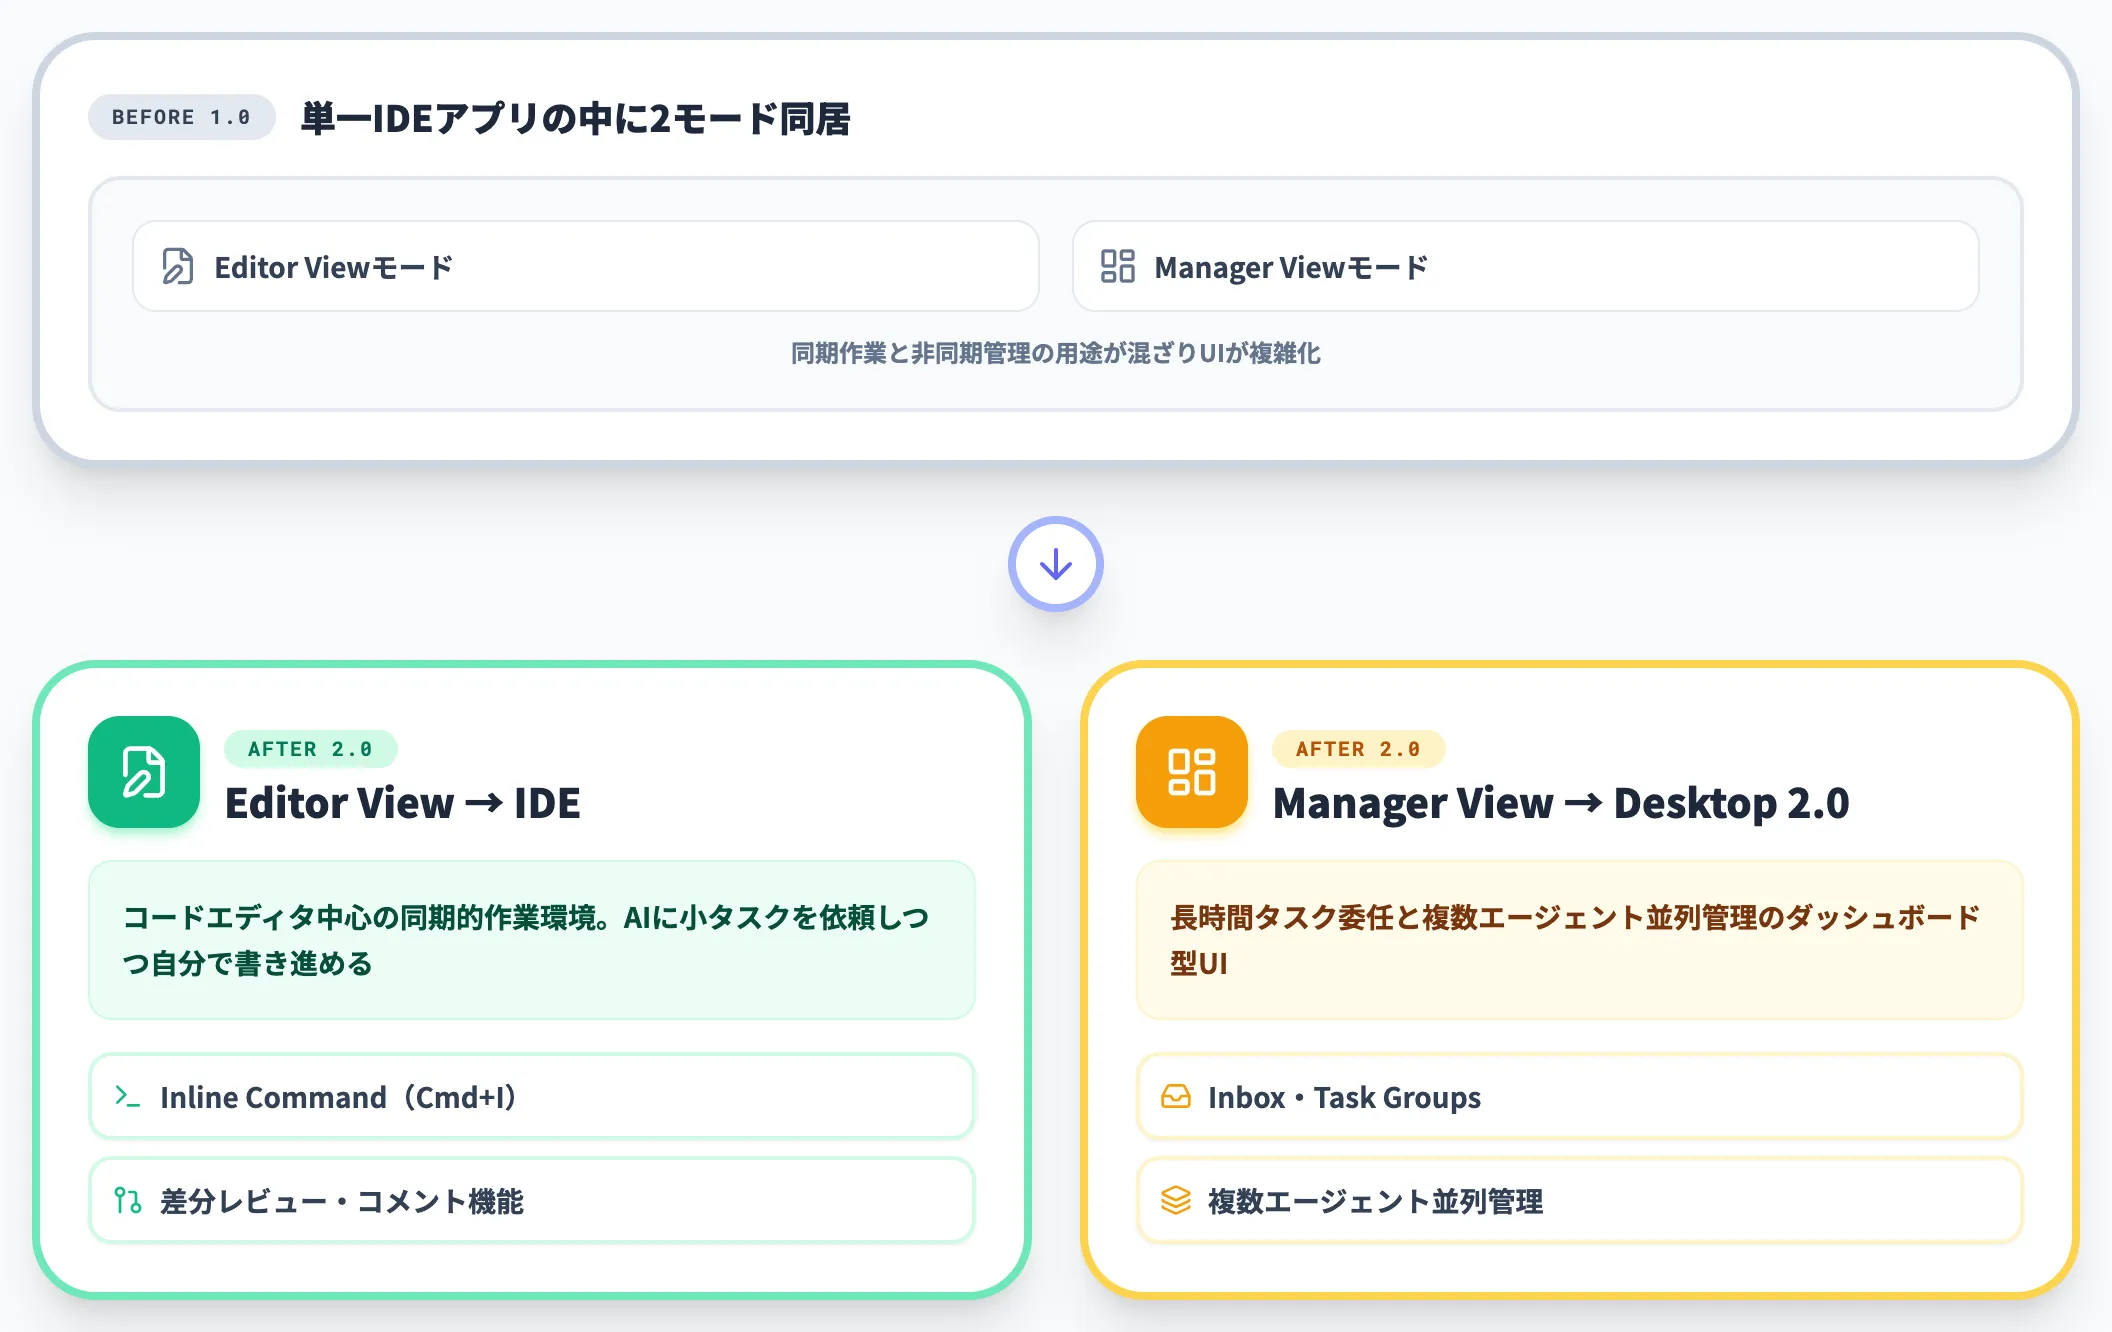Open the Inline Command (Cmd+I) item
2112x1332 pixels.
coord(532,1096)
